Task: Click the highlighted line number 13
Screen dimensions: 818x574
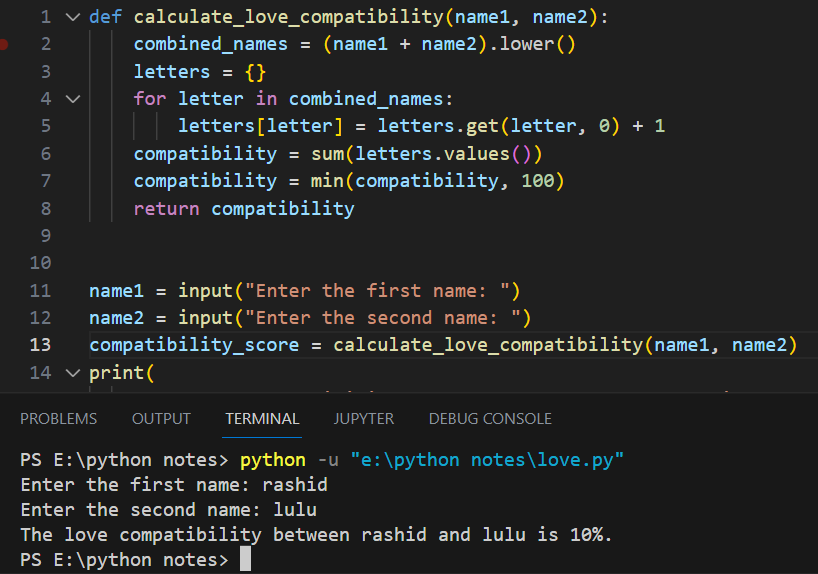Action: click(41, 345)
